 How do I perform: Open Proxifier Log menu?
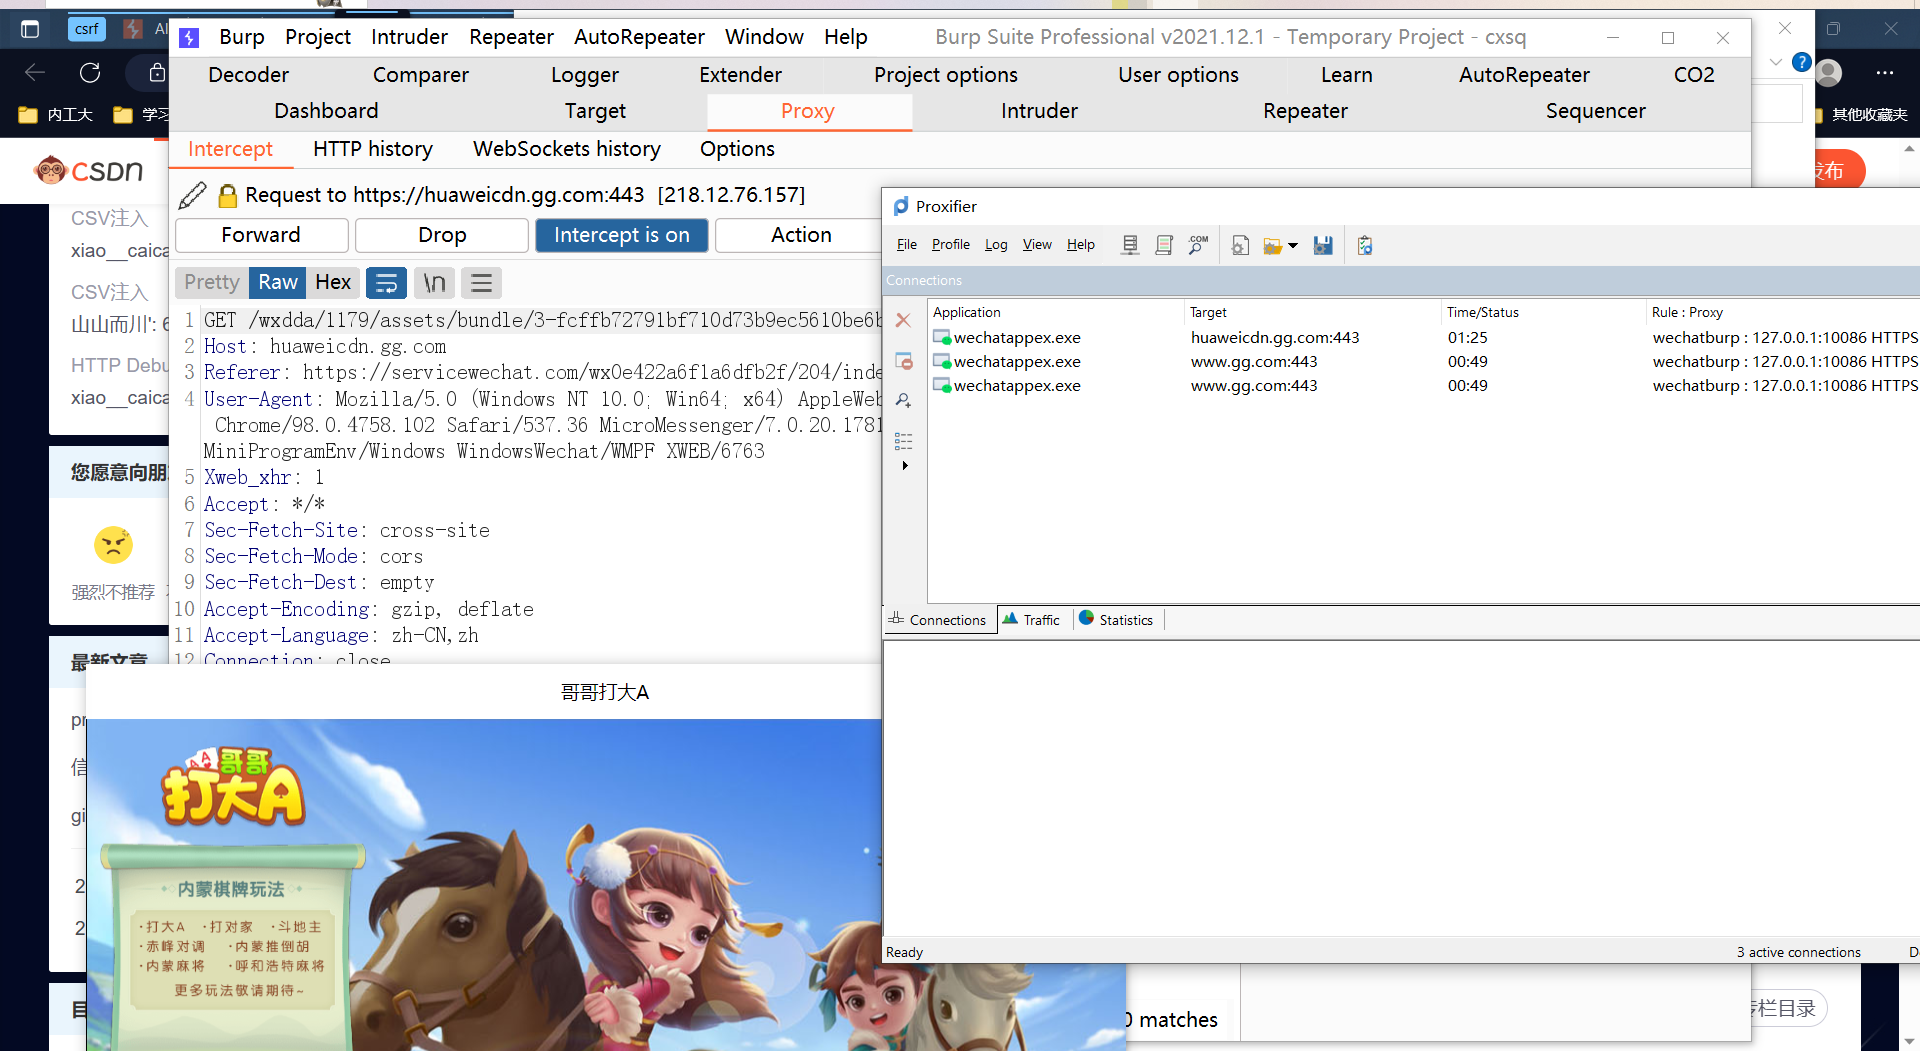click(x=996, y=245)
